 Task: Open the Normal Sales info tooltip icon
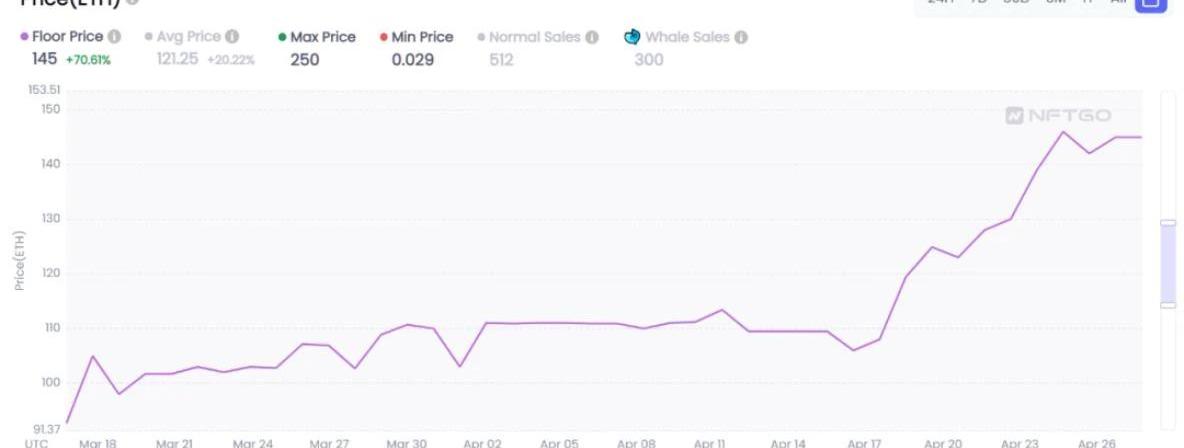[592, 37]
